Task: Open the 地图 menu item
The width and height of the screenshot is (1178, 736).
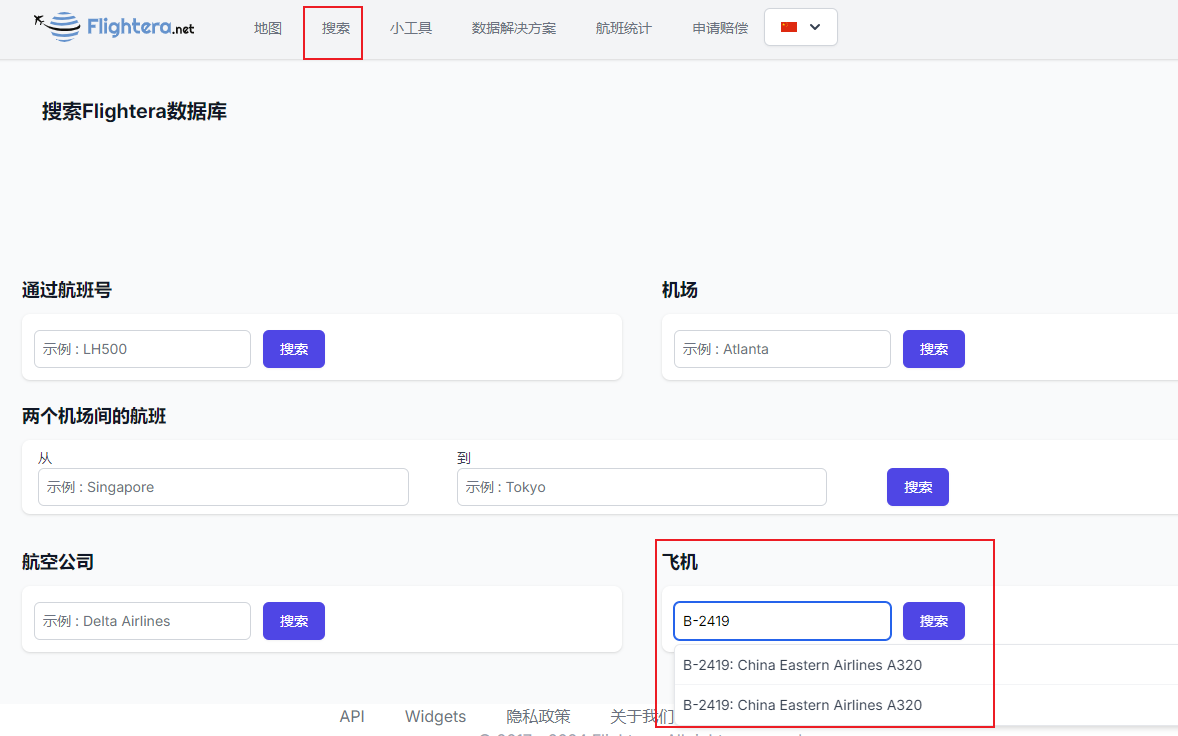Action: 267,29
